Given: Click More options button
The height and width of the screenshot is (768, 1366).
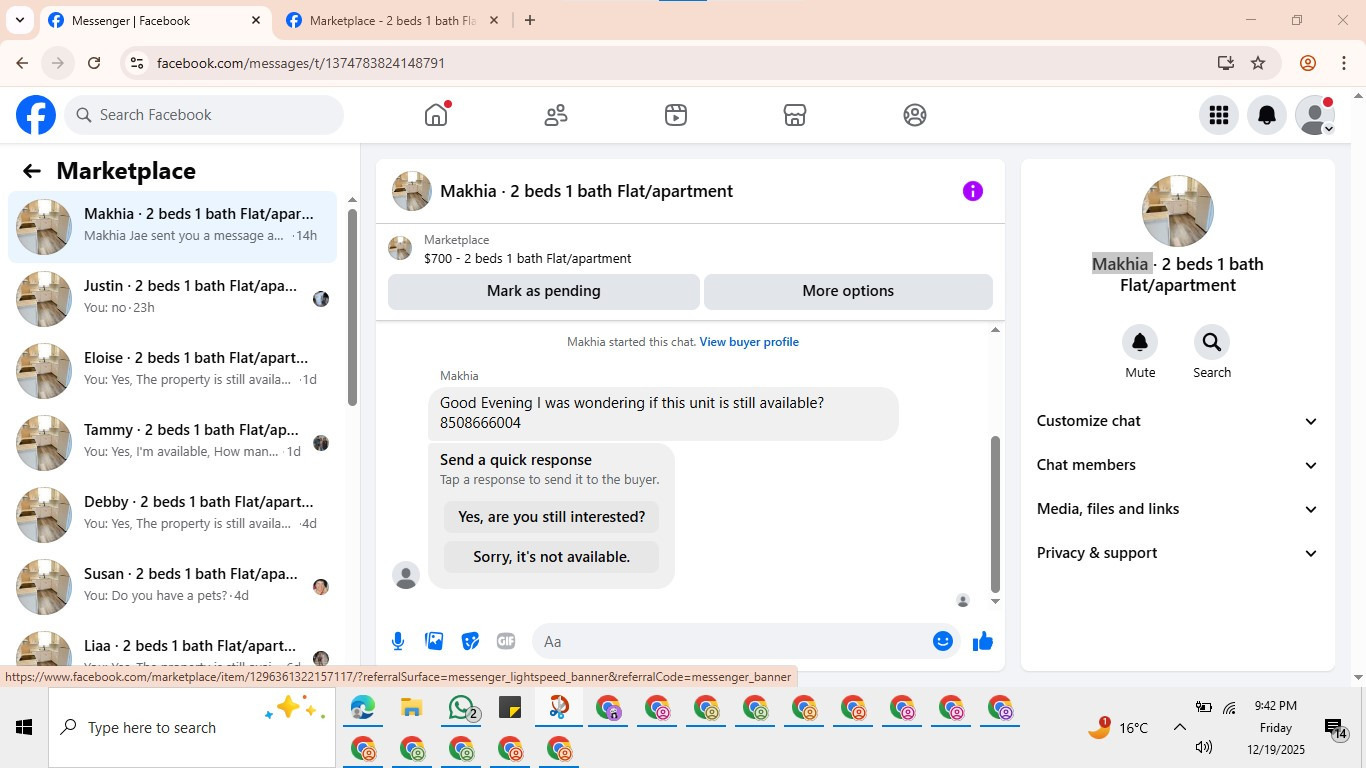Looking at the screenshot, I should pos(848,291).
